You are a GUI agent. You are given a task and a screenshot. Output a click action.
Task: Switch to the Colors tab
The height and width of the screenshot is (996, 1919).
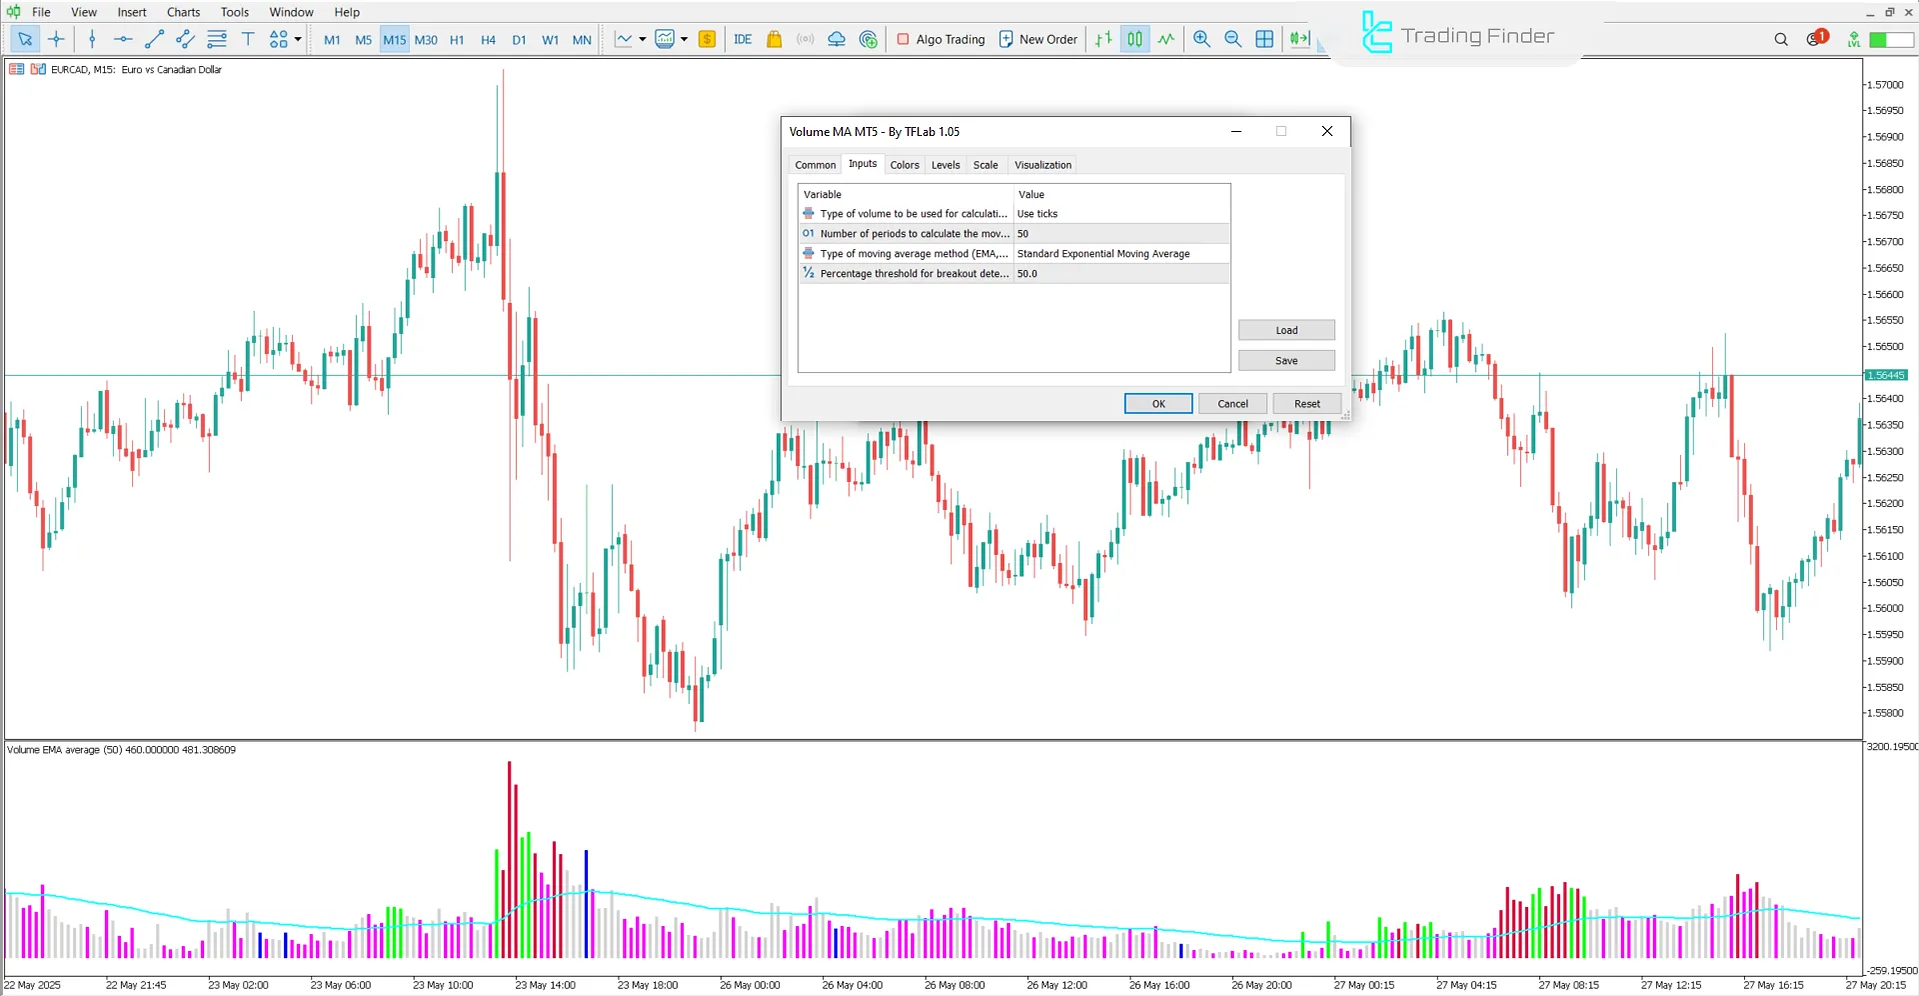904,164
